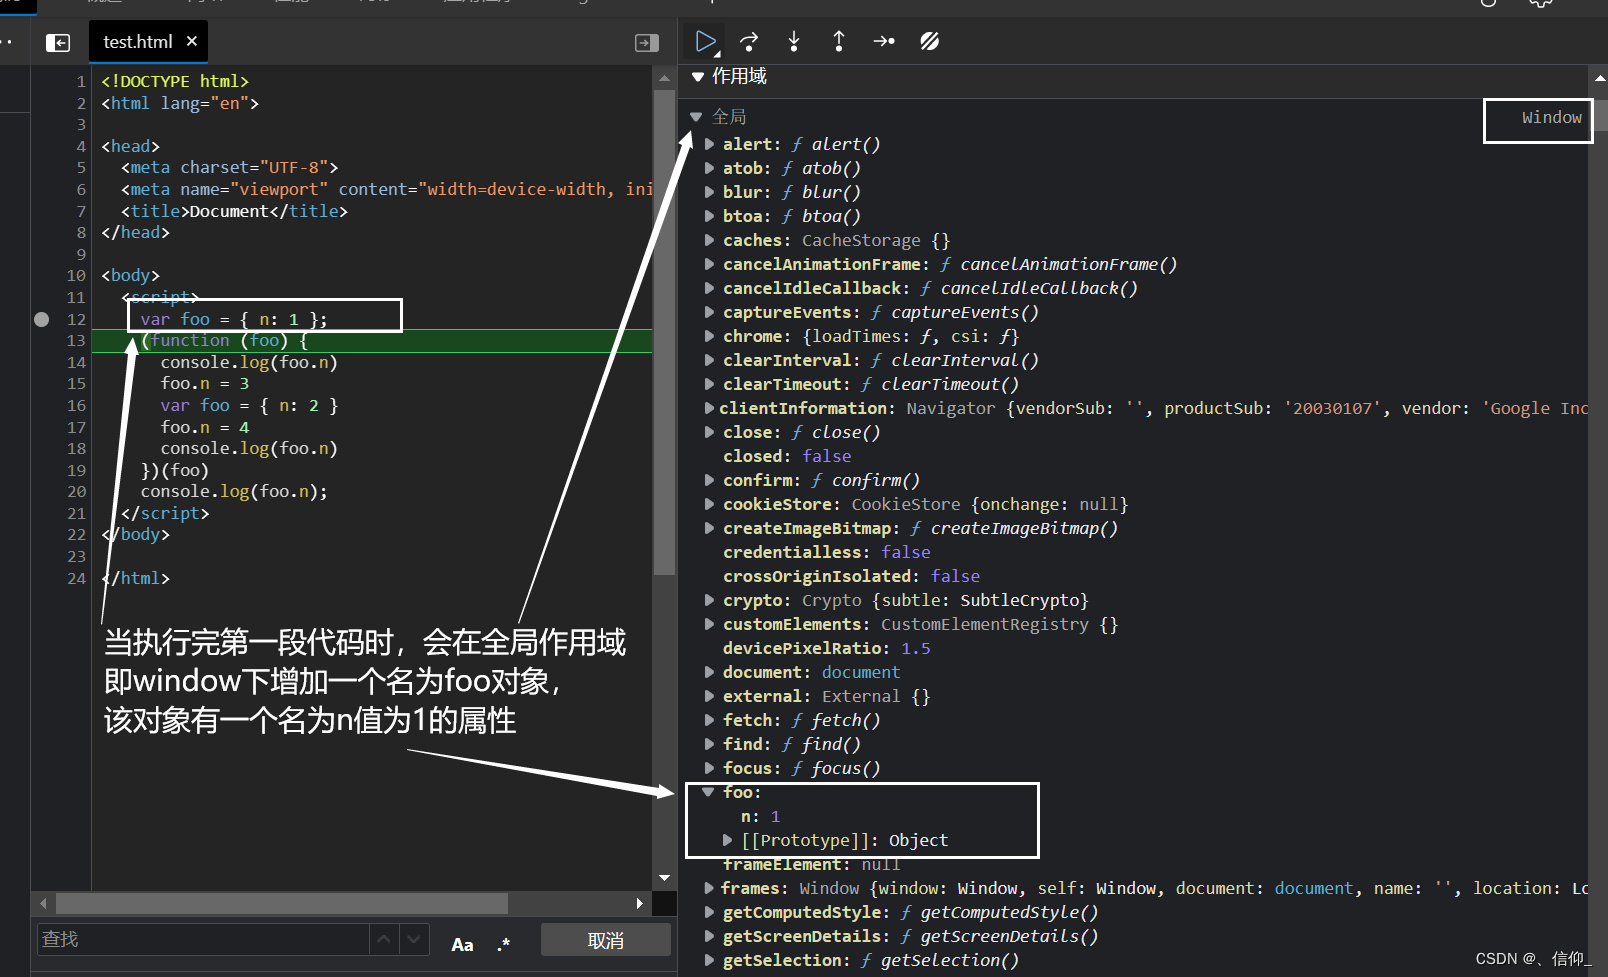
Task: Expand the clearTimeout entry
Action: coord(709,384)
